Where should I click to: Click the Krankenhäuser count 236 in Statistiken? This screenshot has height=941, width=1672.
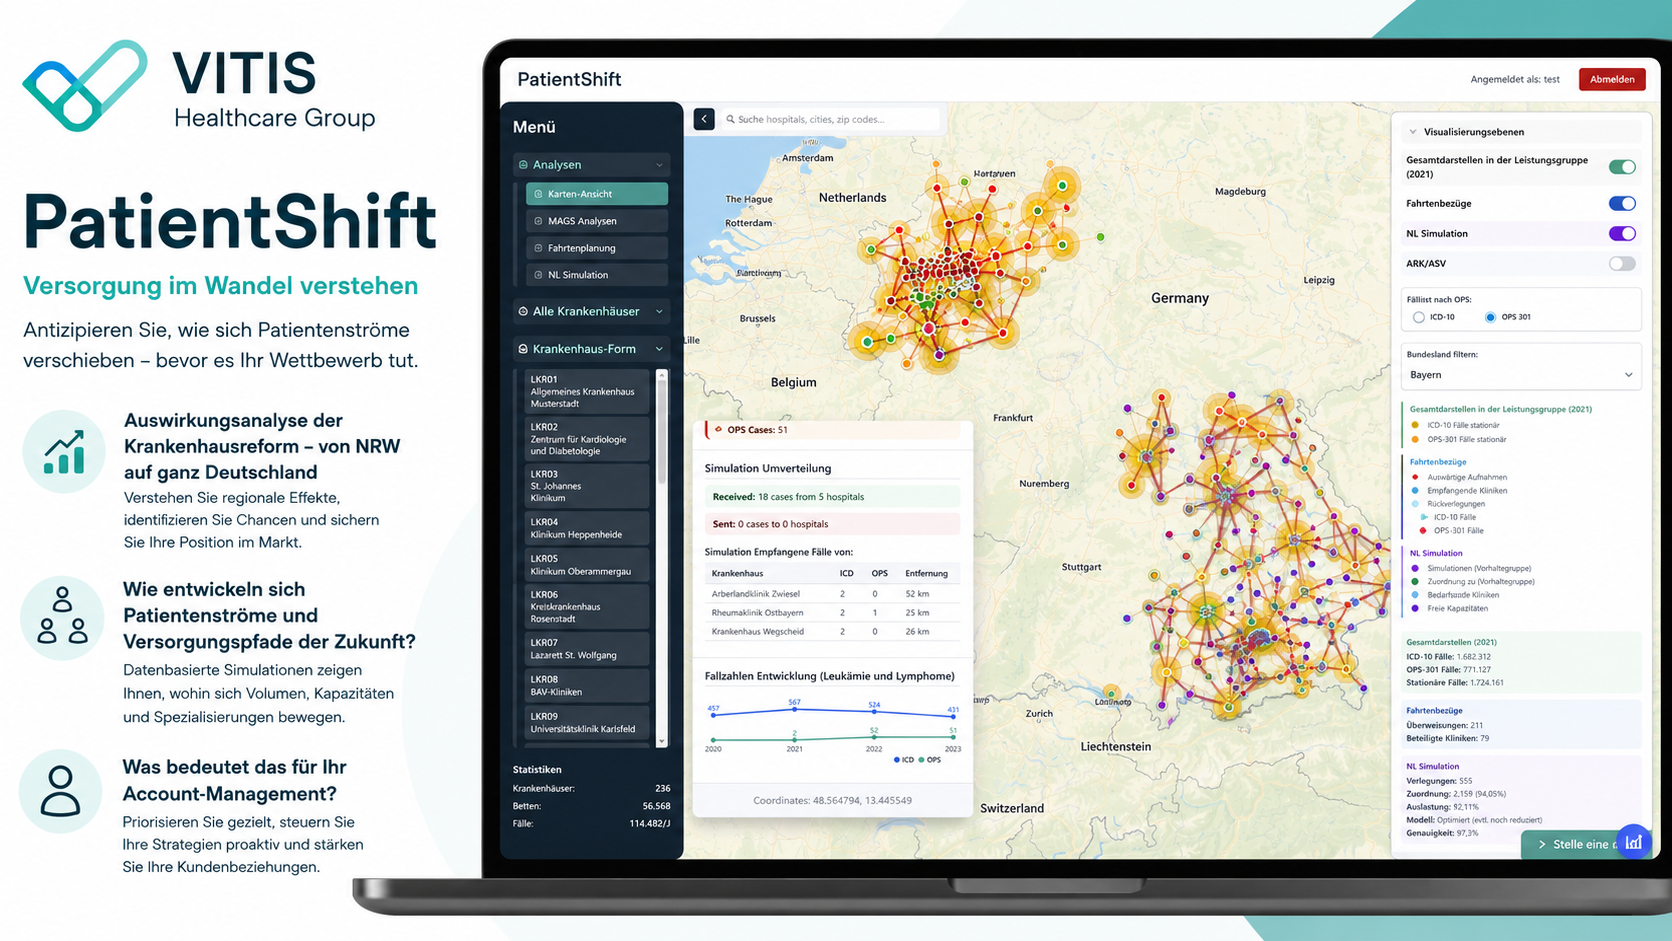click(662, 789)
